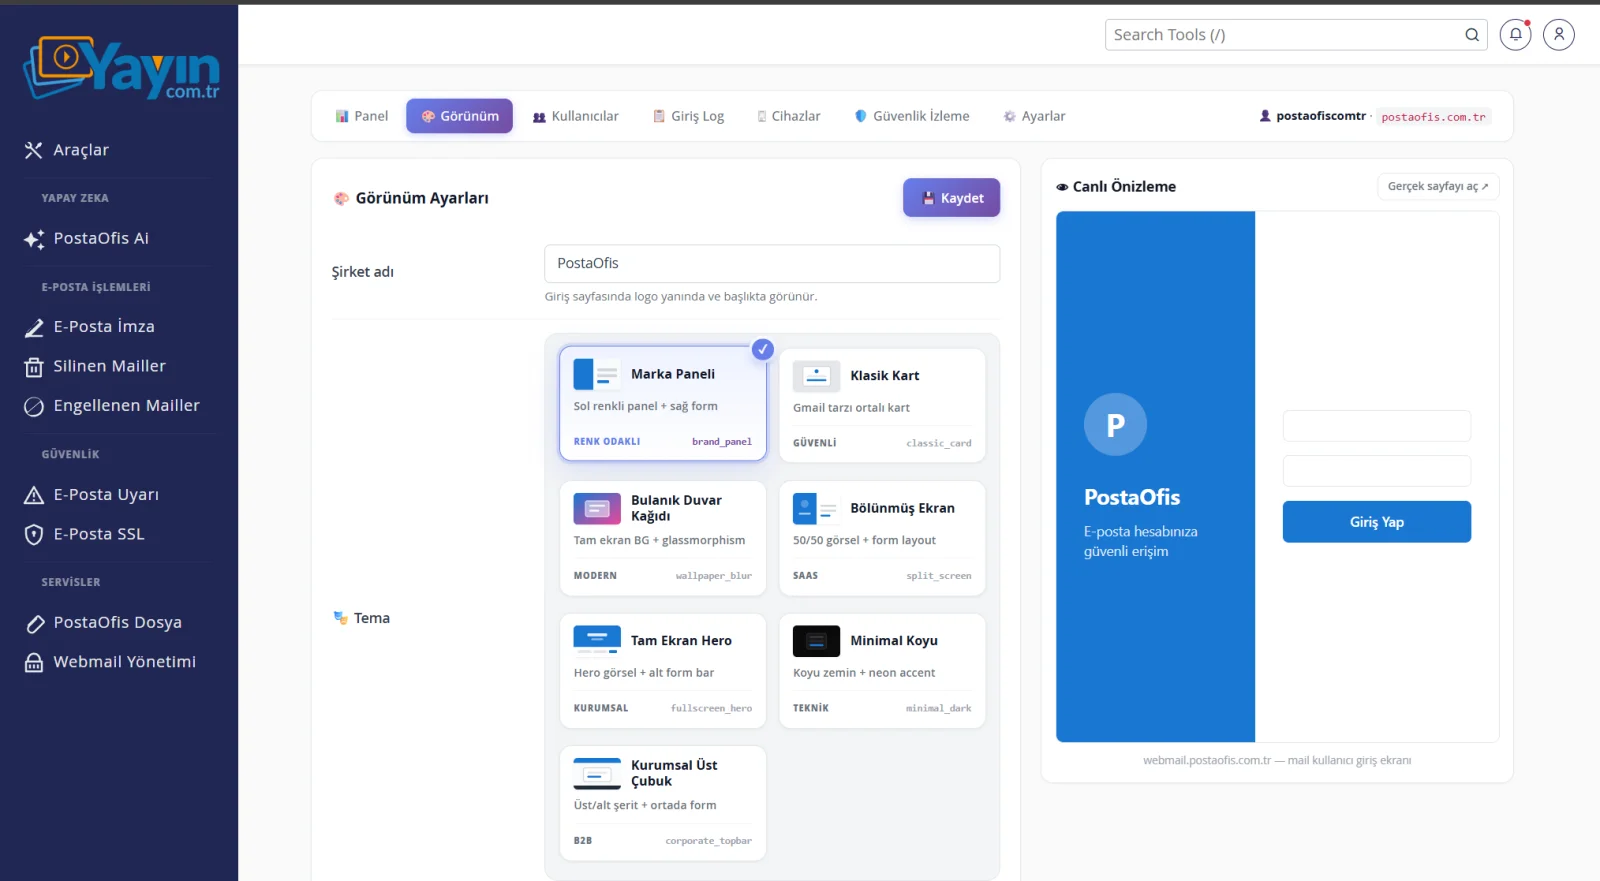Click Gerçek sayfayı aç link
This screenshot has width=1600, height=881.
(x=1438, y=187)
